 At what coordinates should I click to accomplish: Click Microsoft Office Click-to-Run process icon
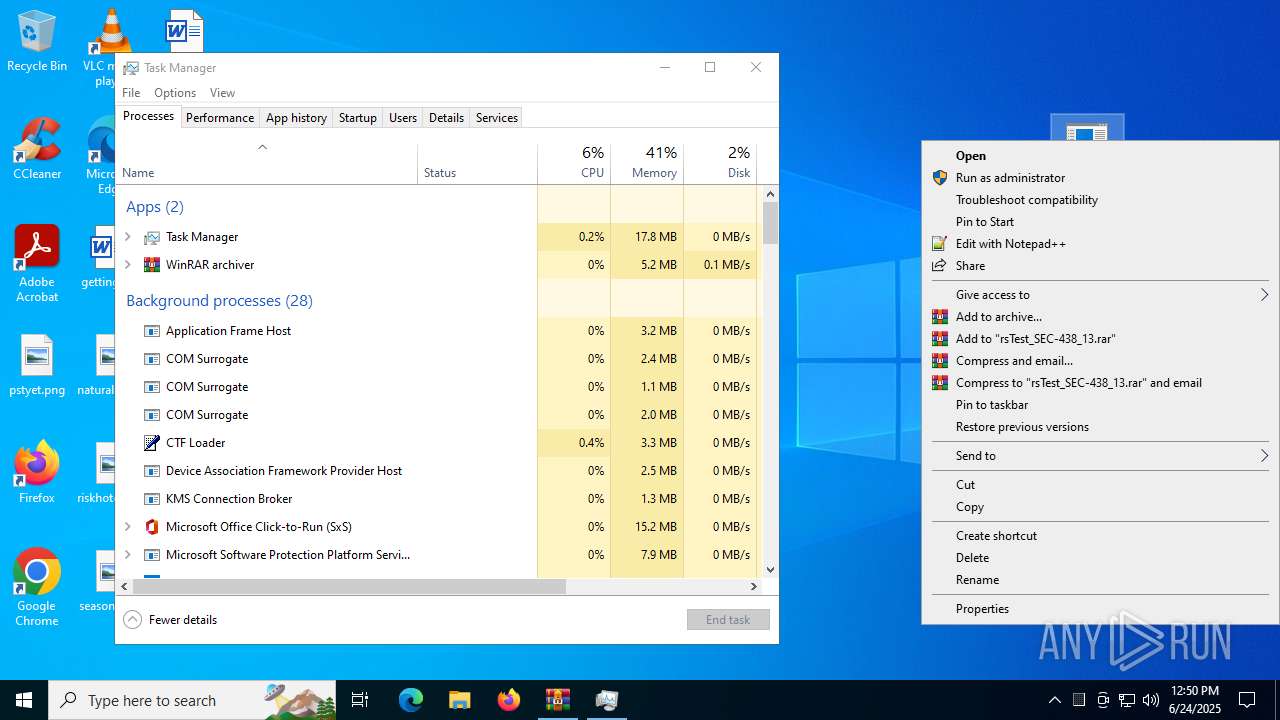tap(152, 527)
